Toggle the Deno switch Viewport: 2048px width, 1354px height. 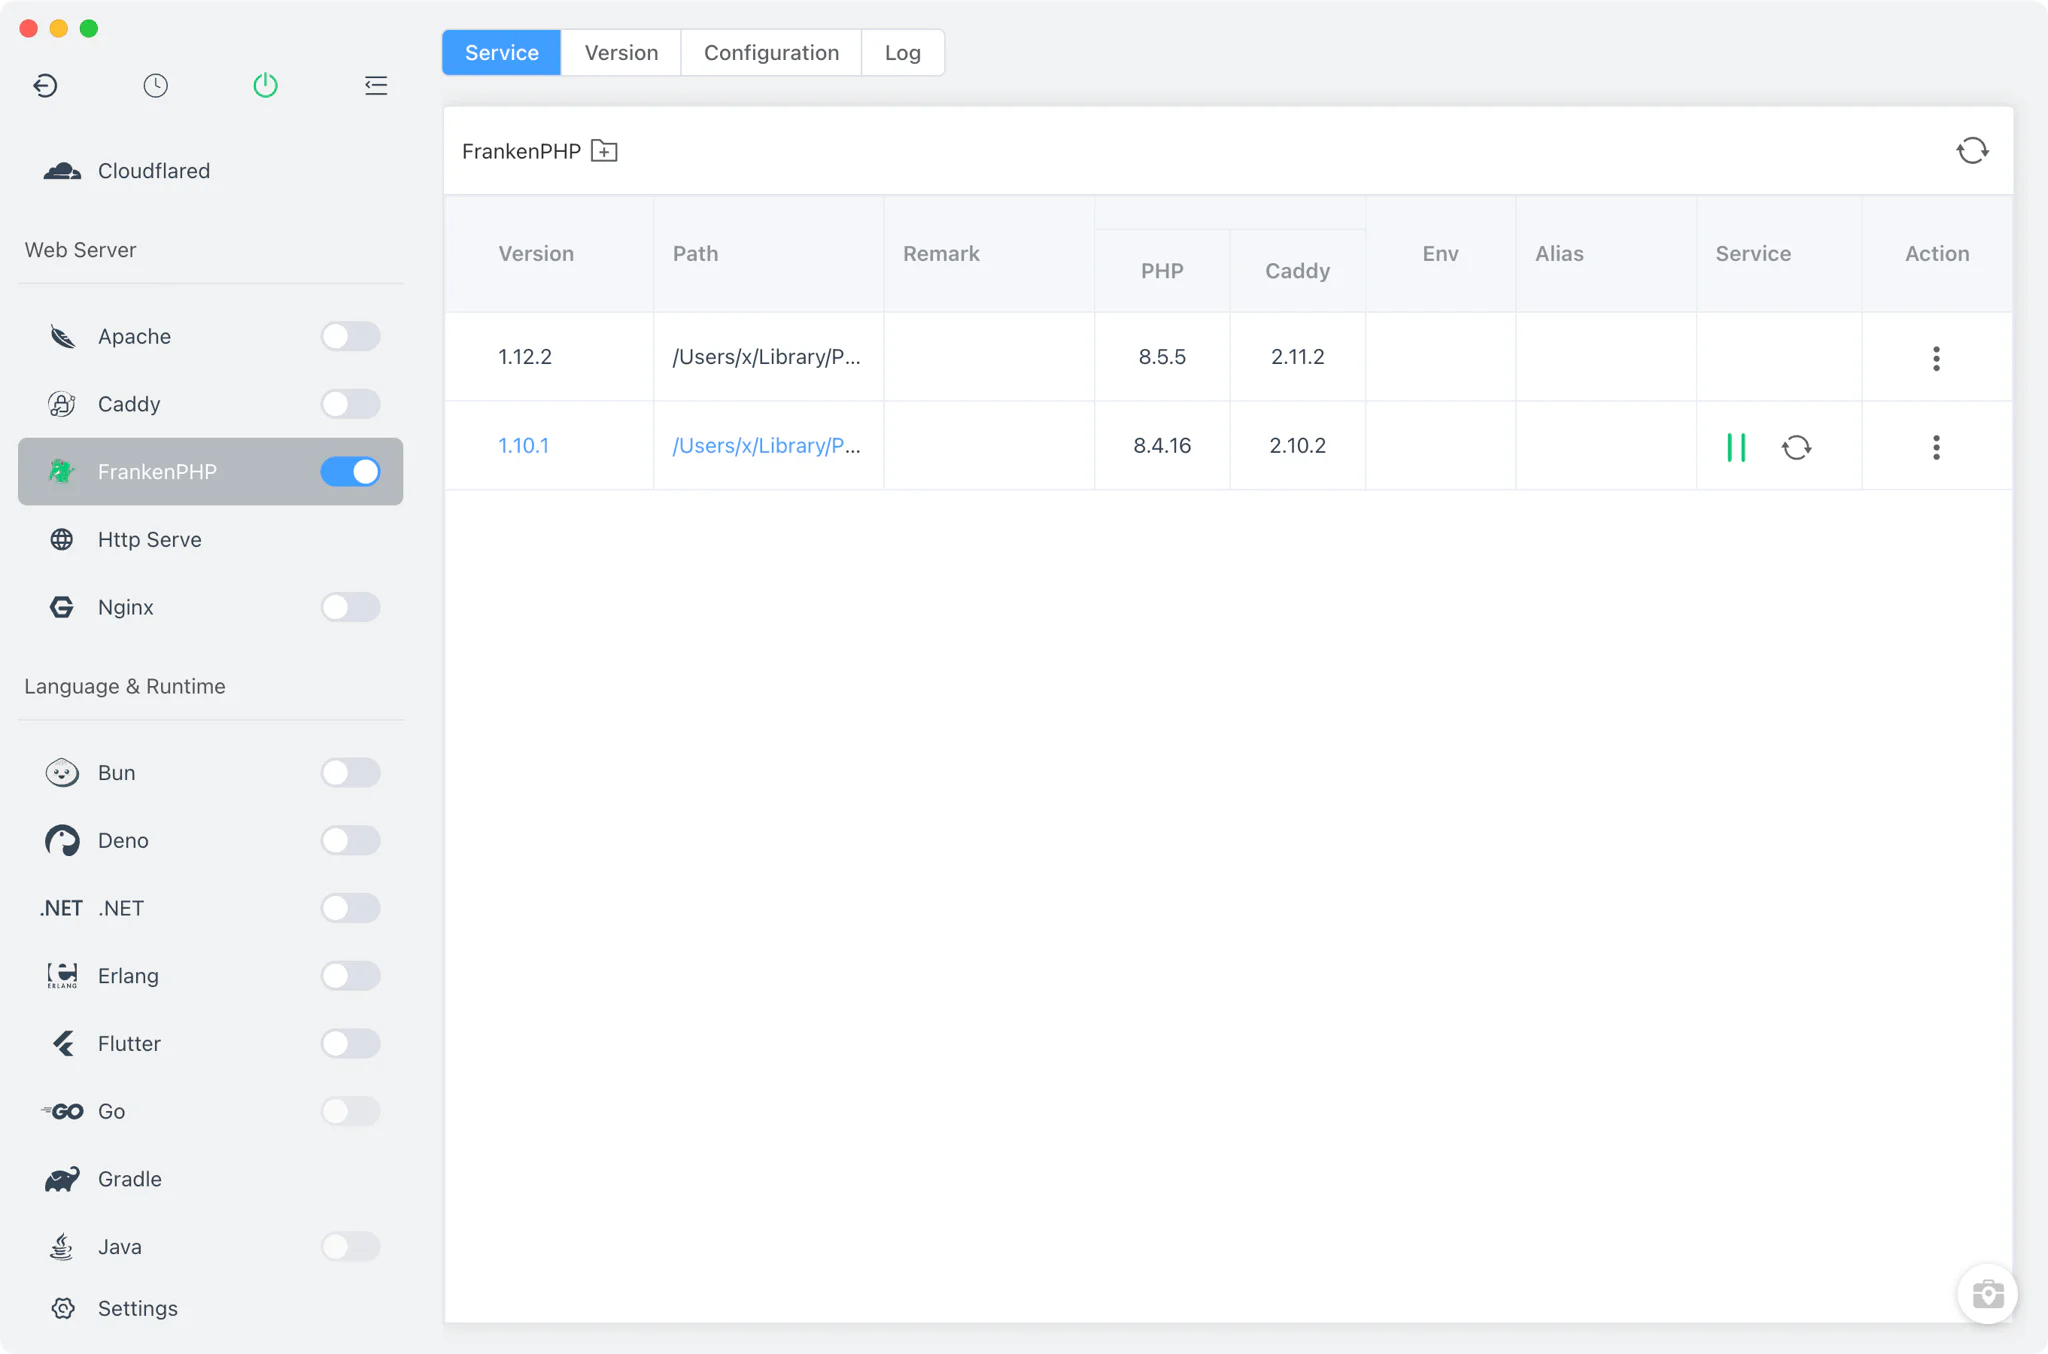[350, 840]
